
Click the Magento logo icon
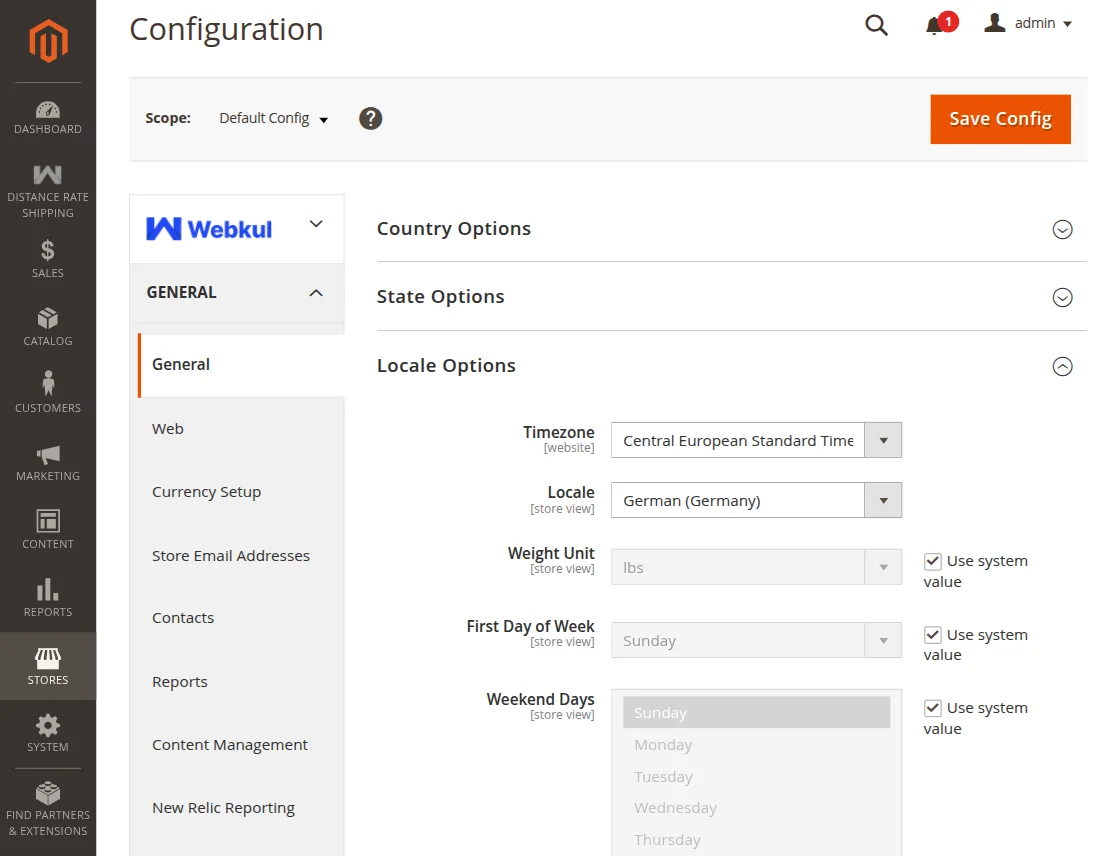point(47,41)
